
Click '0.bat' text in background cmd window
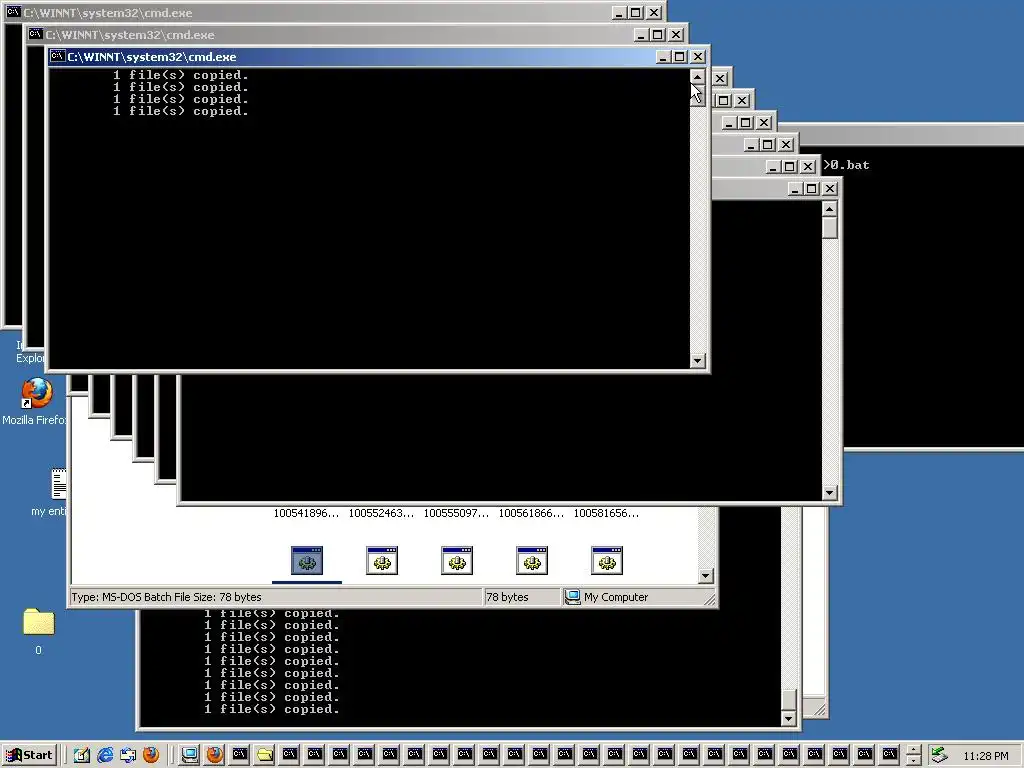click(850, 165)
